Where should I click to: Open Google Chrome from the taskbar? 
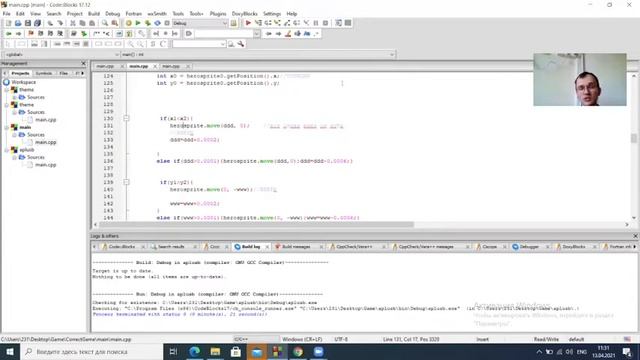pyautogui.click(x=298, y=352)
